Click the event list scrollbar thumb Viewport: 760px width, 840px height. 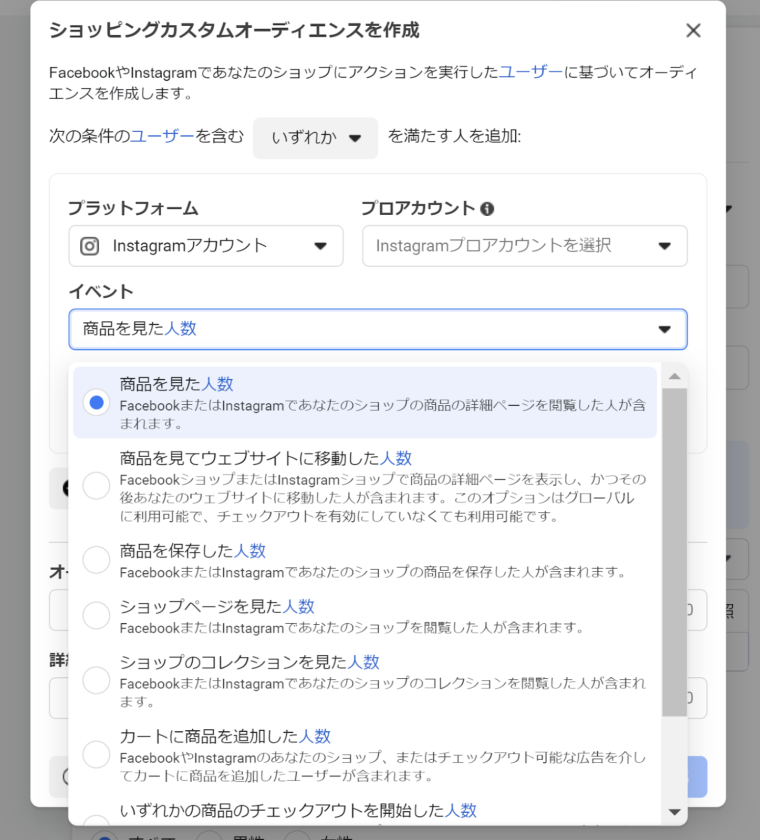pyautogui.click(x=674, y=550)
